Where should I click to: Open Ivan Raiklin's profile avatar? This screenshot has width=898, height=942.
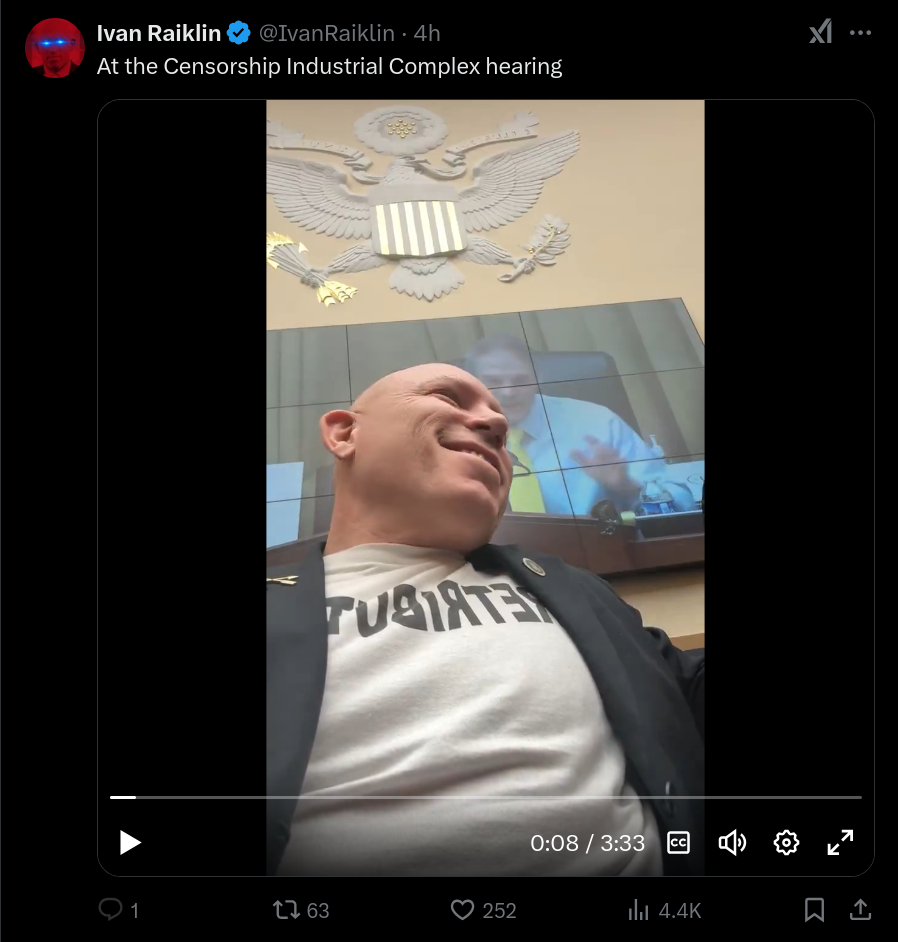point(55,48)
